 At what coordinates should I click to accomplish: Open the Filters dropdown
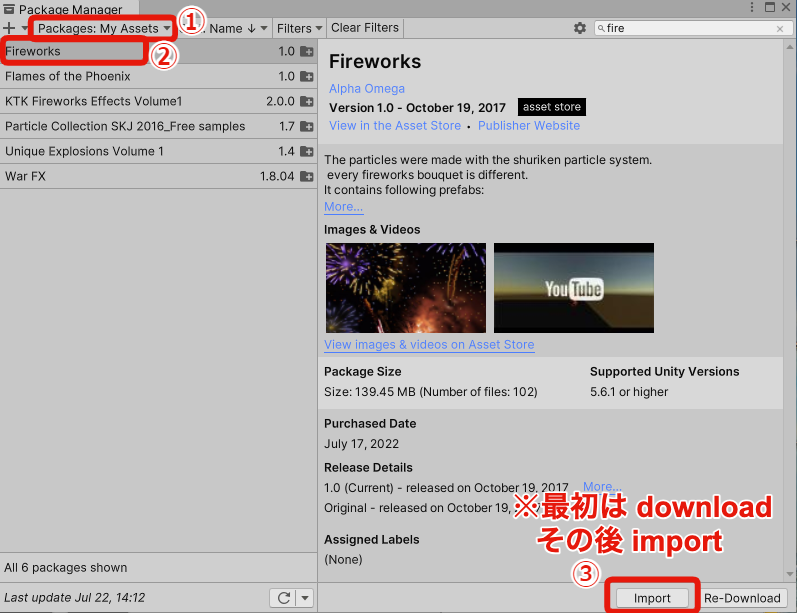tap(299, 28)
